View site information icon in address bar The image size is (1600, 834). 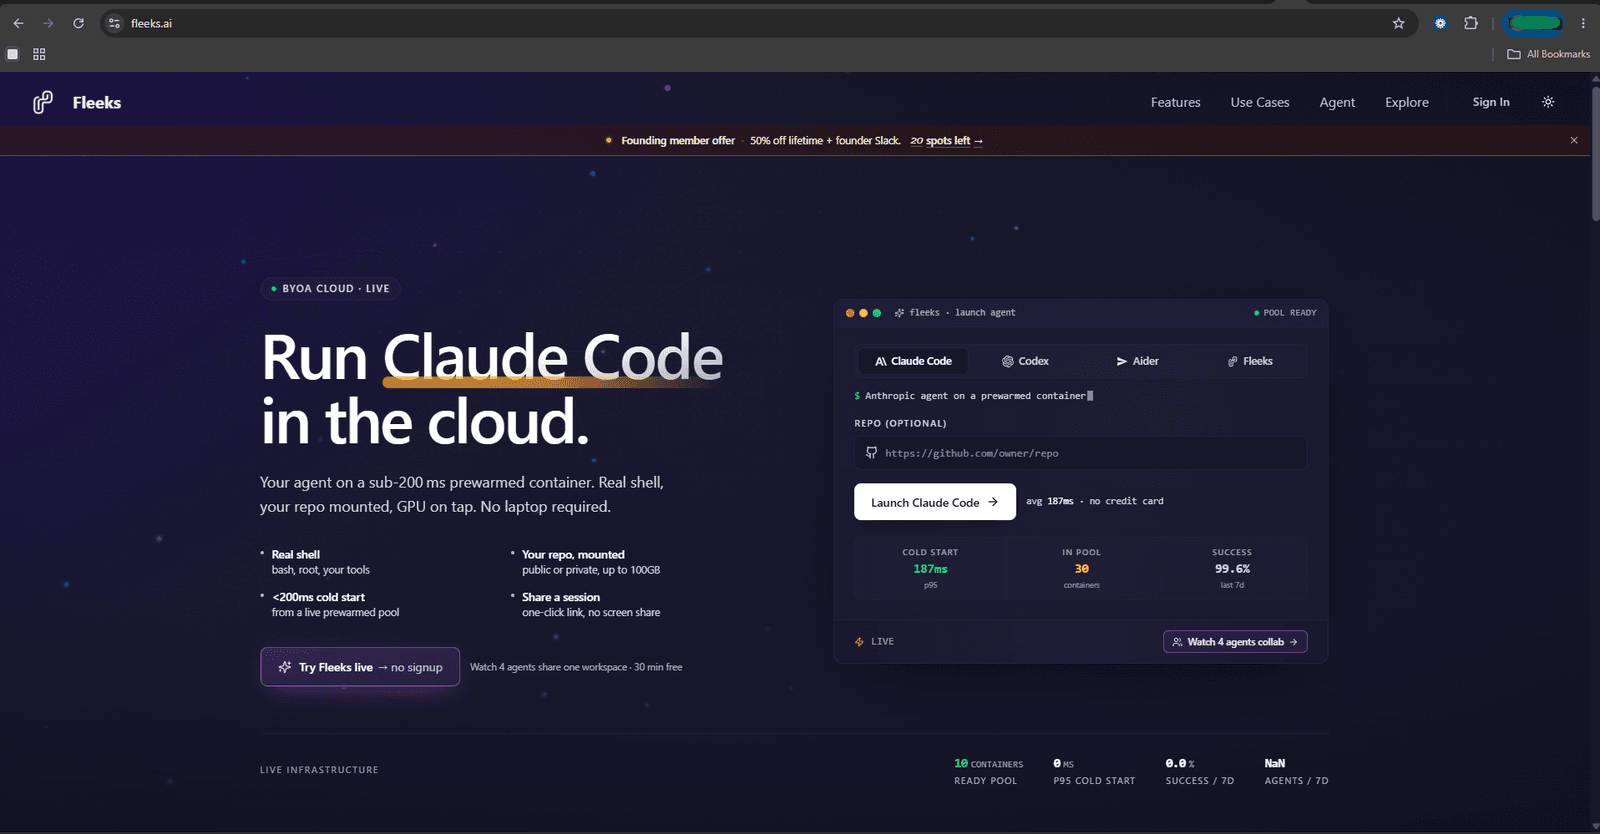(114, 23)
